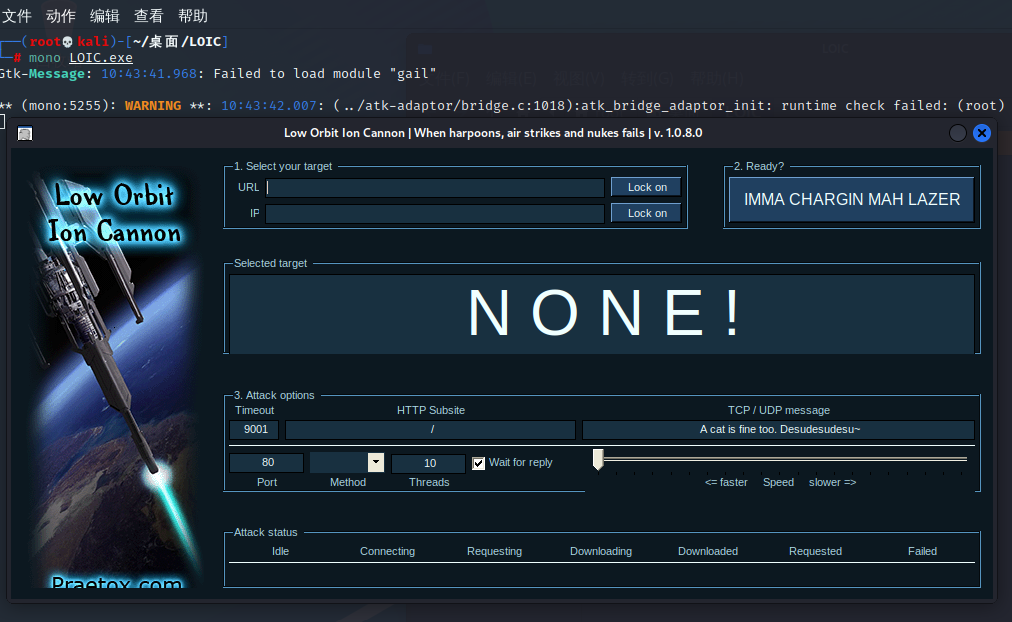Click the Requesting status column header
This screenshot has width=1012, height=622.
pos(494,551)
